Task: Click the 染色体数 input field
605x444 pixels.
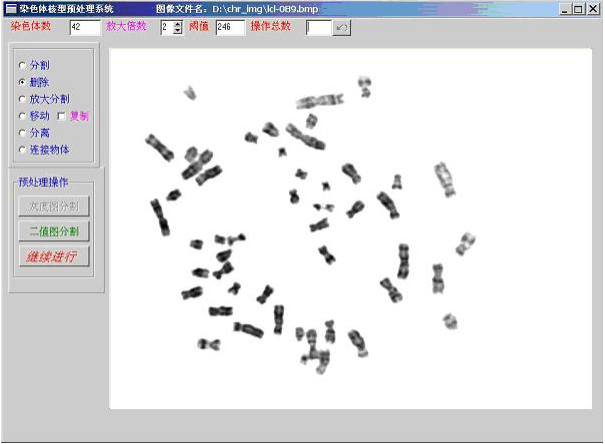Action: [x=84, y=27]
